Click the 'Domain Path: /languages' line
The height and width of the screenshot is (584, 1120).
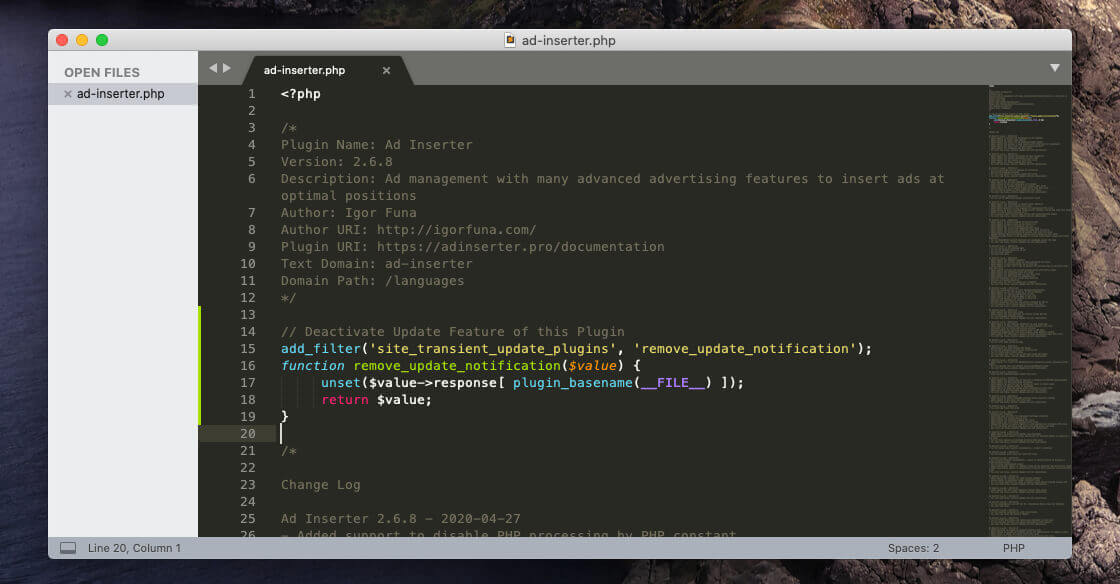click(x=372, y=281)
